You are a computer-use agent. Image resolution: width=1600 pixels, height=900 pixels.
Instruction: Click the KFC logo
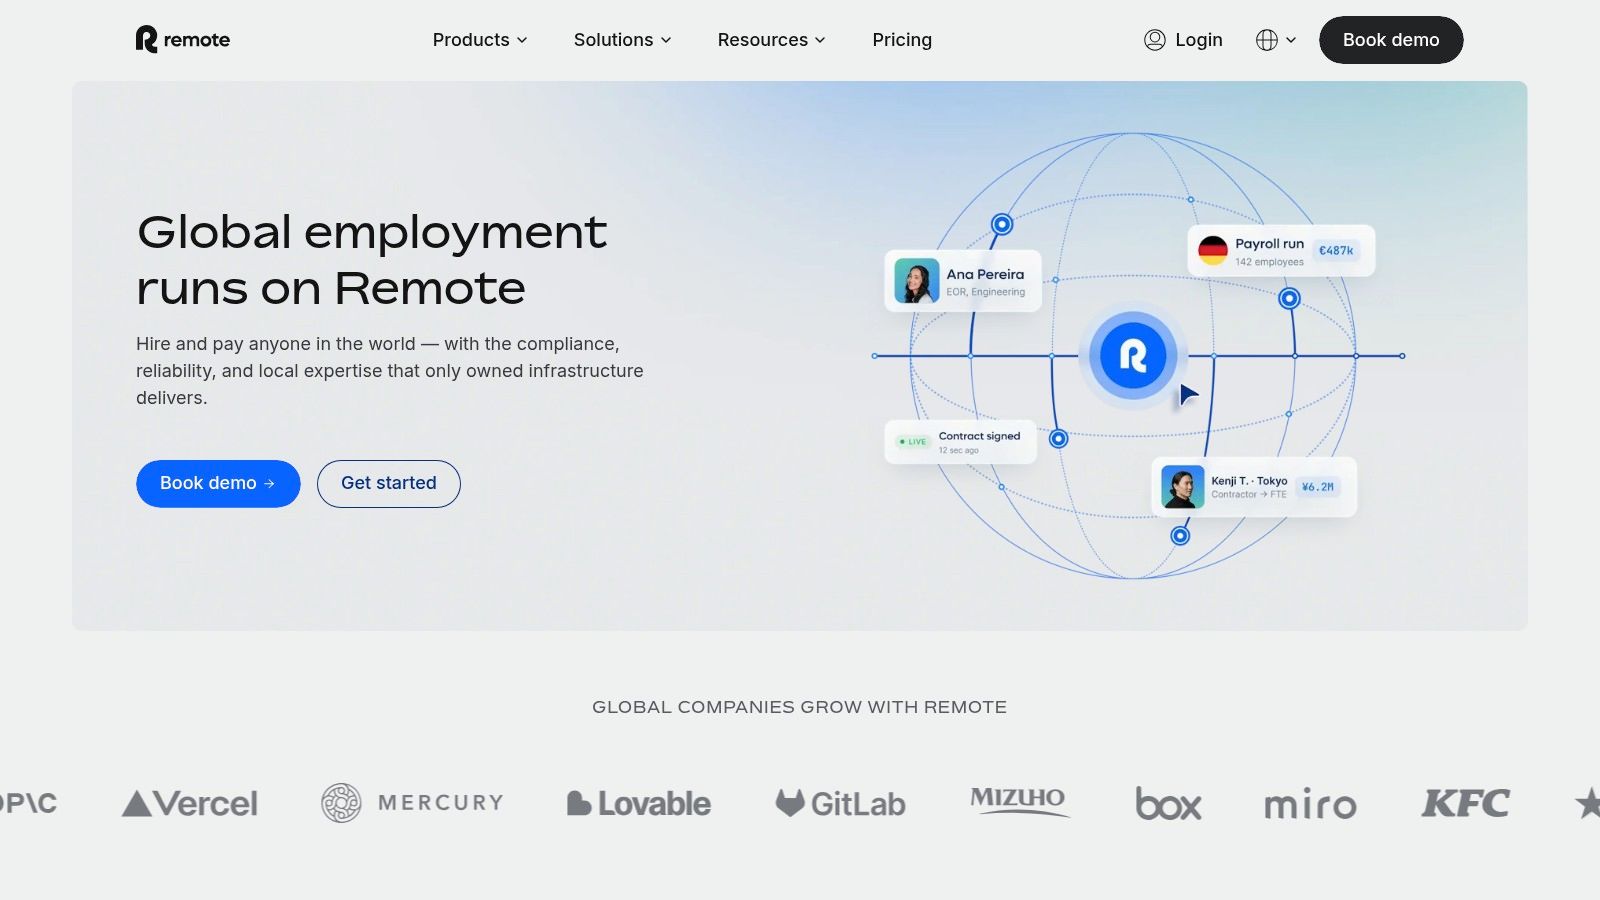pyautogui.click(x=1466, y=803)
